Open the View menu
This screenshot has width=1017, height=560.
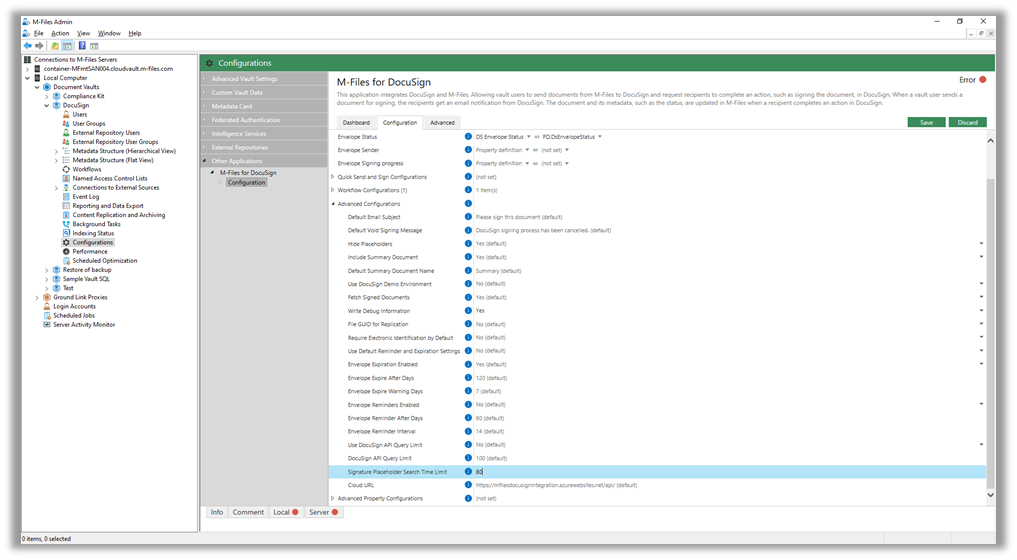84,33
